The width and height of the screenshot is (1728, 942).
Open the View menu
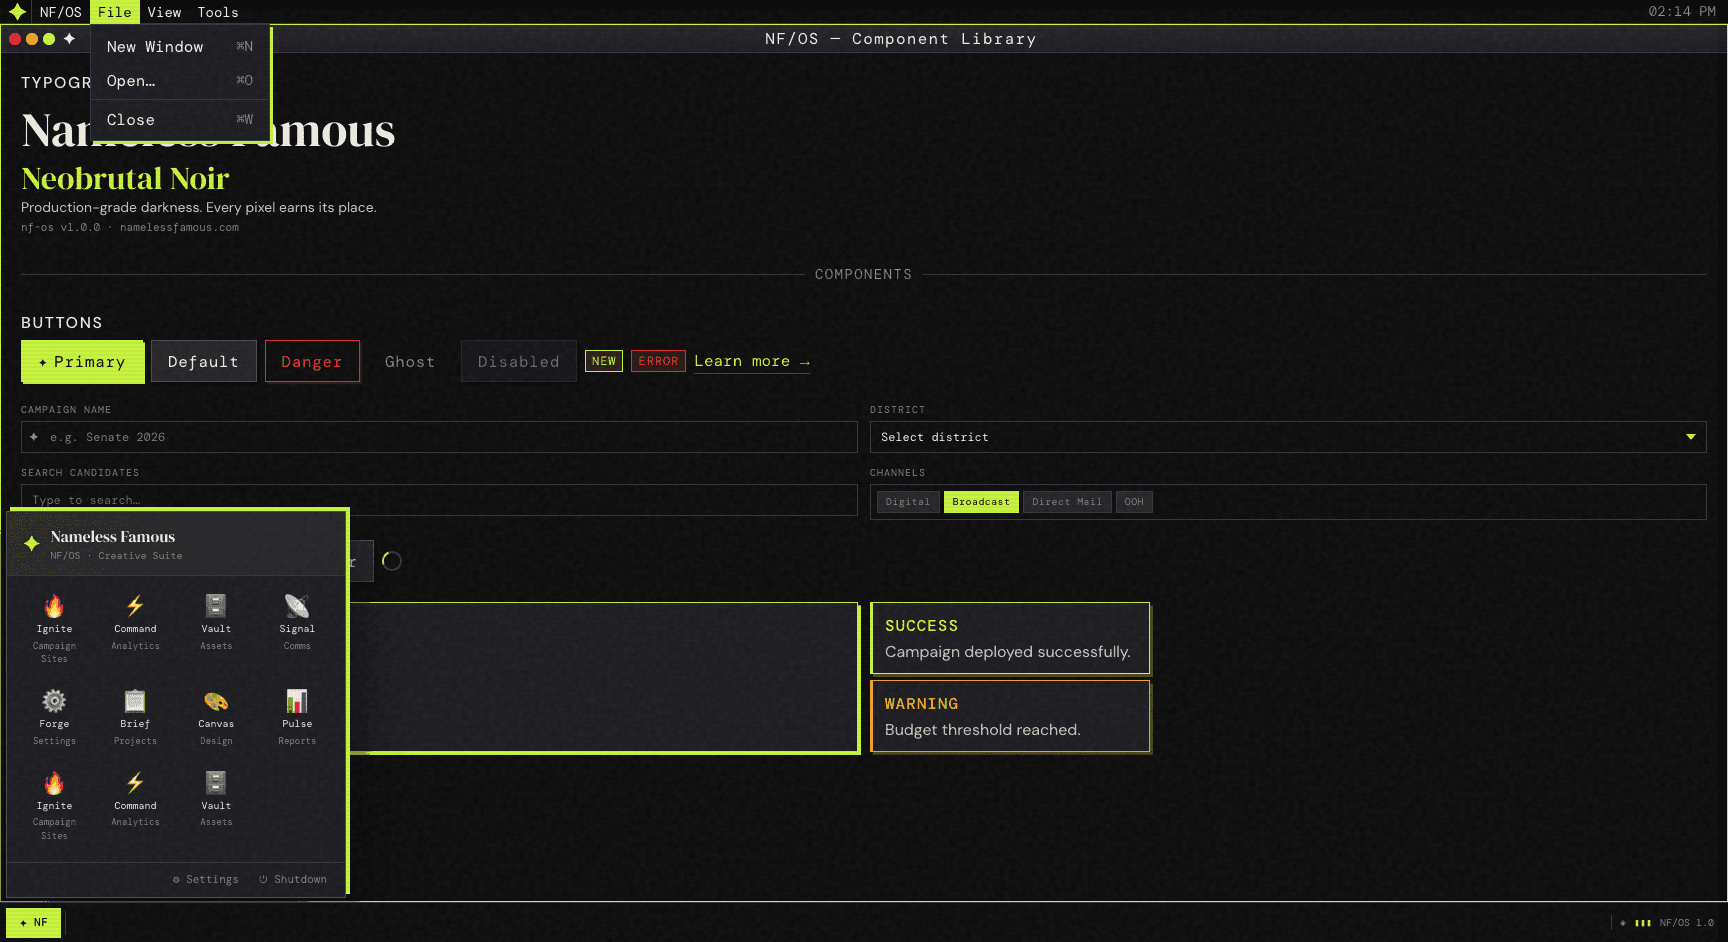click(x=164, y=12)
